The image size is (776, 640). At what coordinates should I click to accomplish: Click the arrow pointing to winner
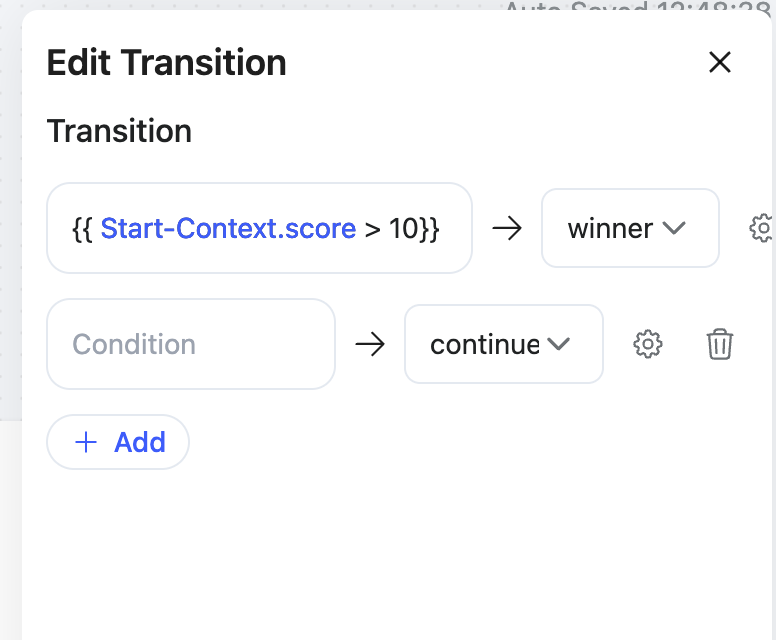tap(507, 229)
